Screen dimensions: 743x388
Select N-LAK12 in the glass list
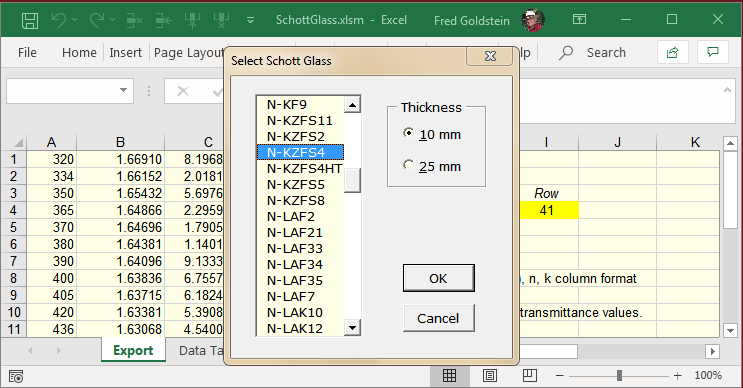pos(300,328)
